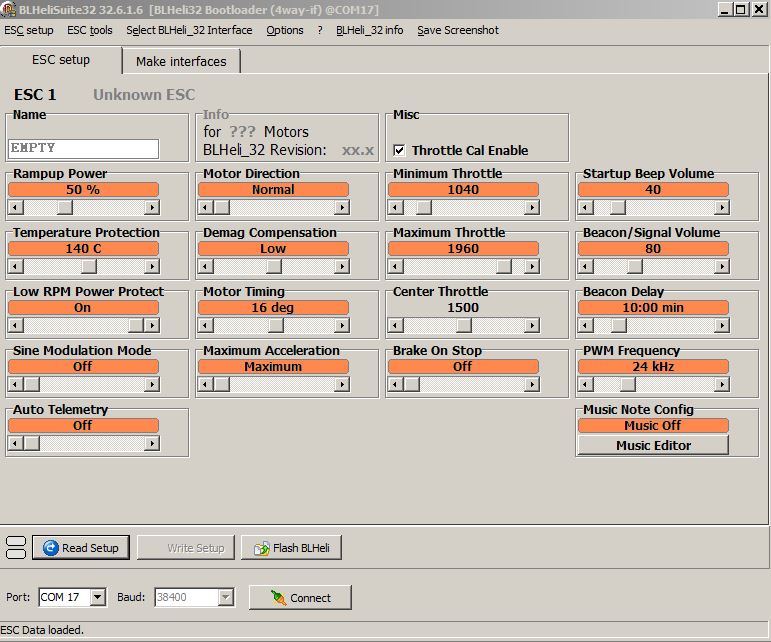
Task: Click Sine Modulation Mode right arrow
Action: click(x=152, y=384)
